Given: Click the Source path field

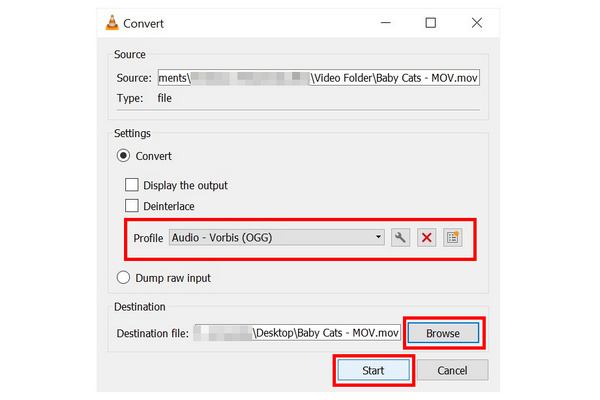Looking at the screenshot, I should point(319,78).
